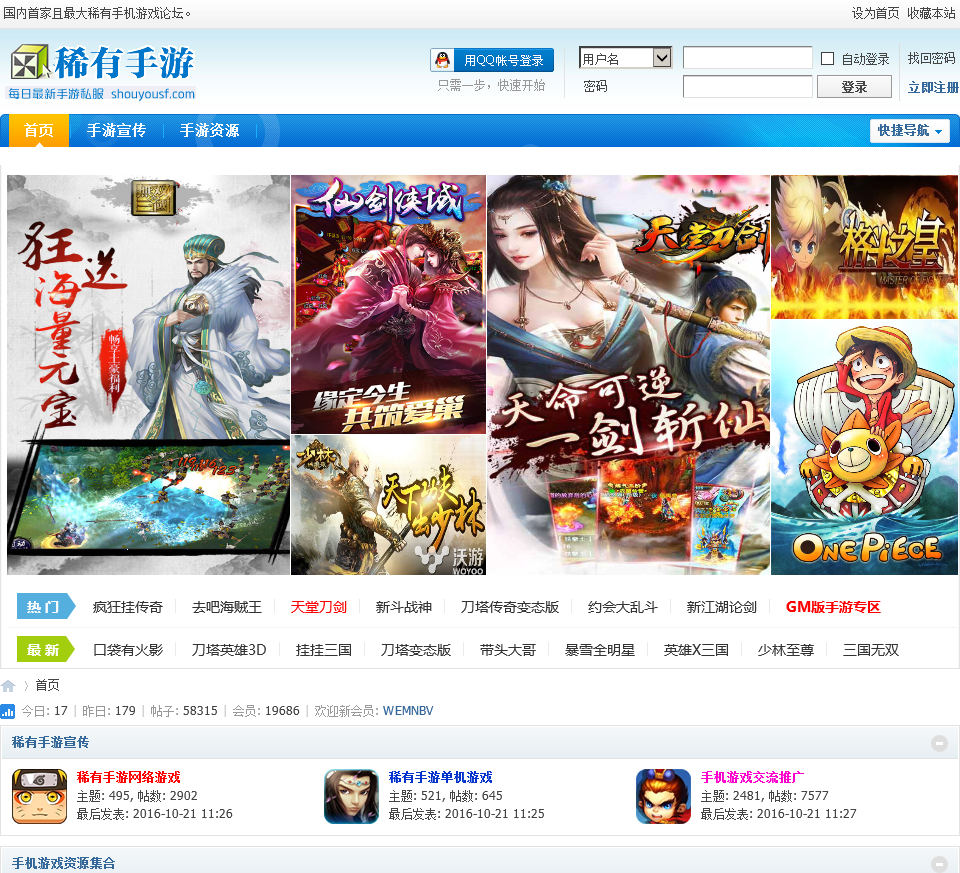Expand the 快捷导航 quick navigation menu
This screenshot has width=960, height=873.
(x=910, y=130)
